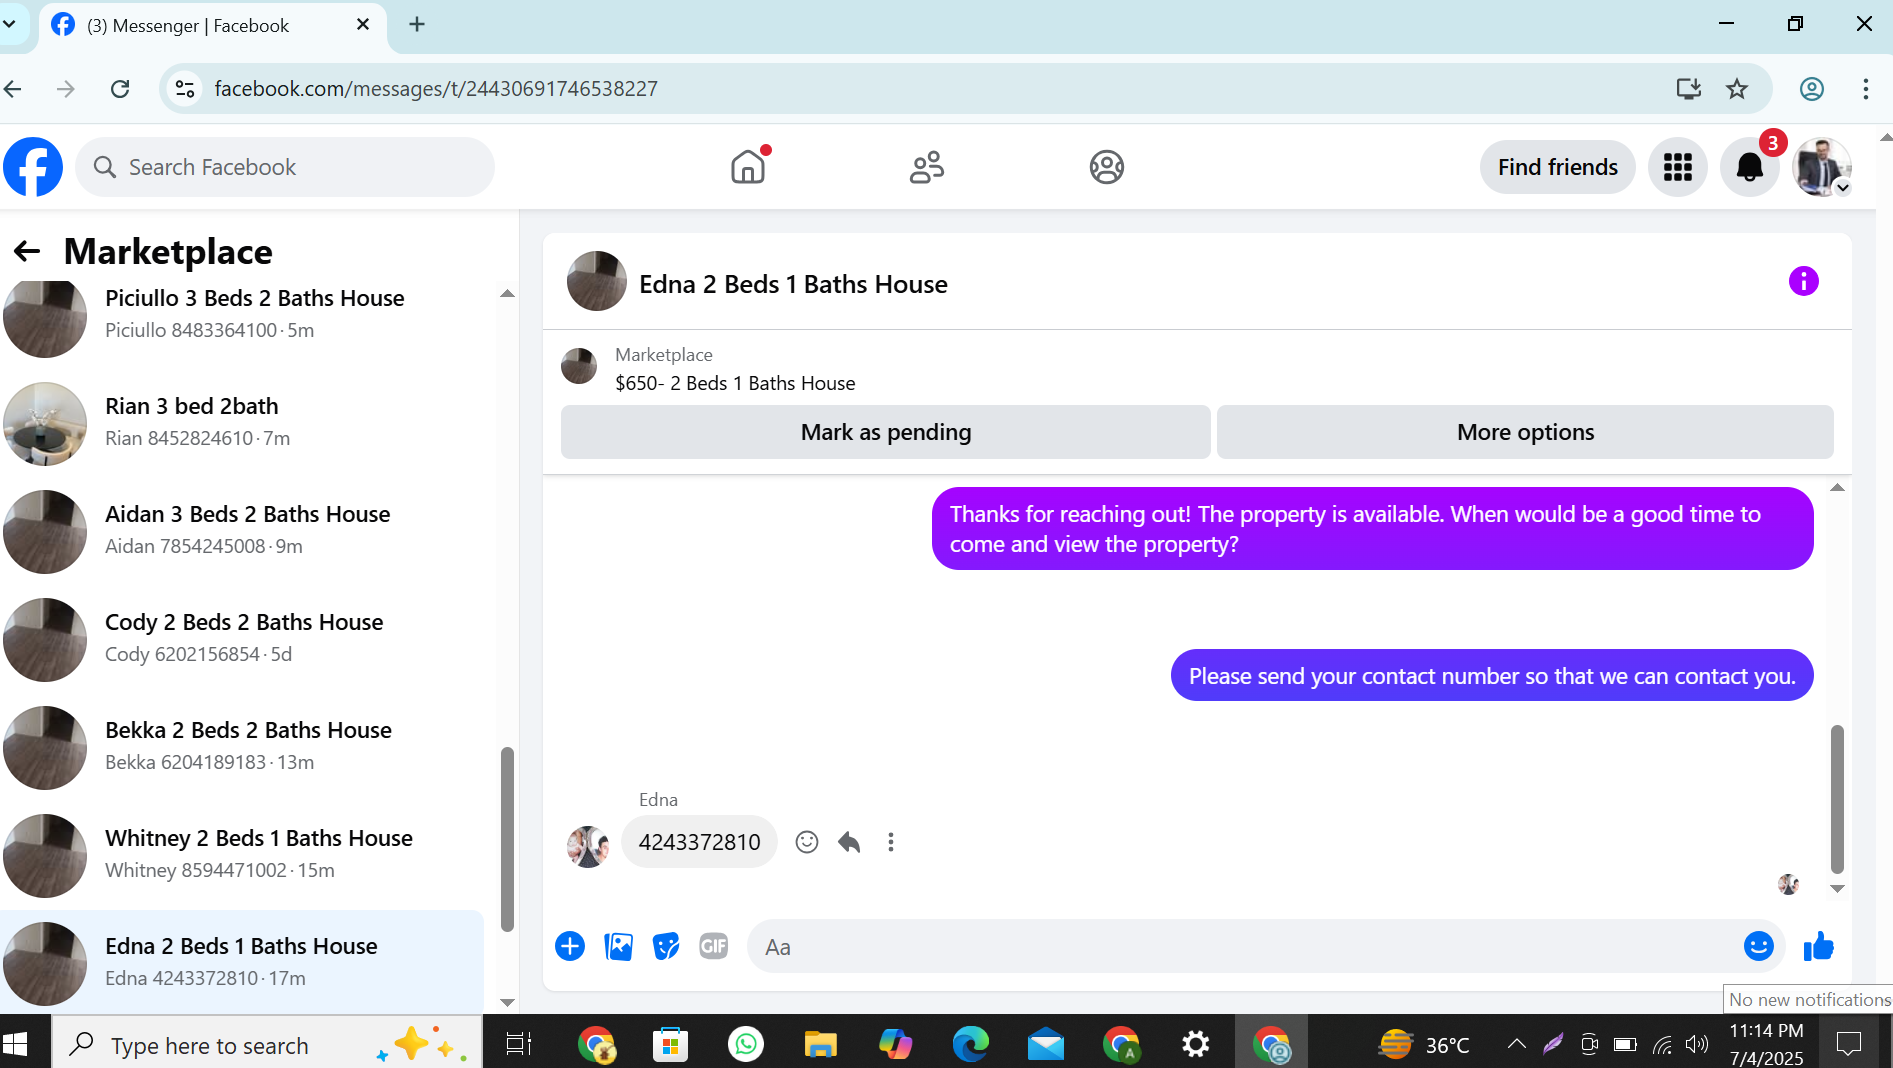Image resolution: width=1893 pixels, height=1068 pixels.
Task: Launch Microsoft Edge from the taskbar
Action: 971,1045
